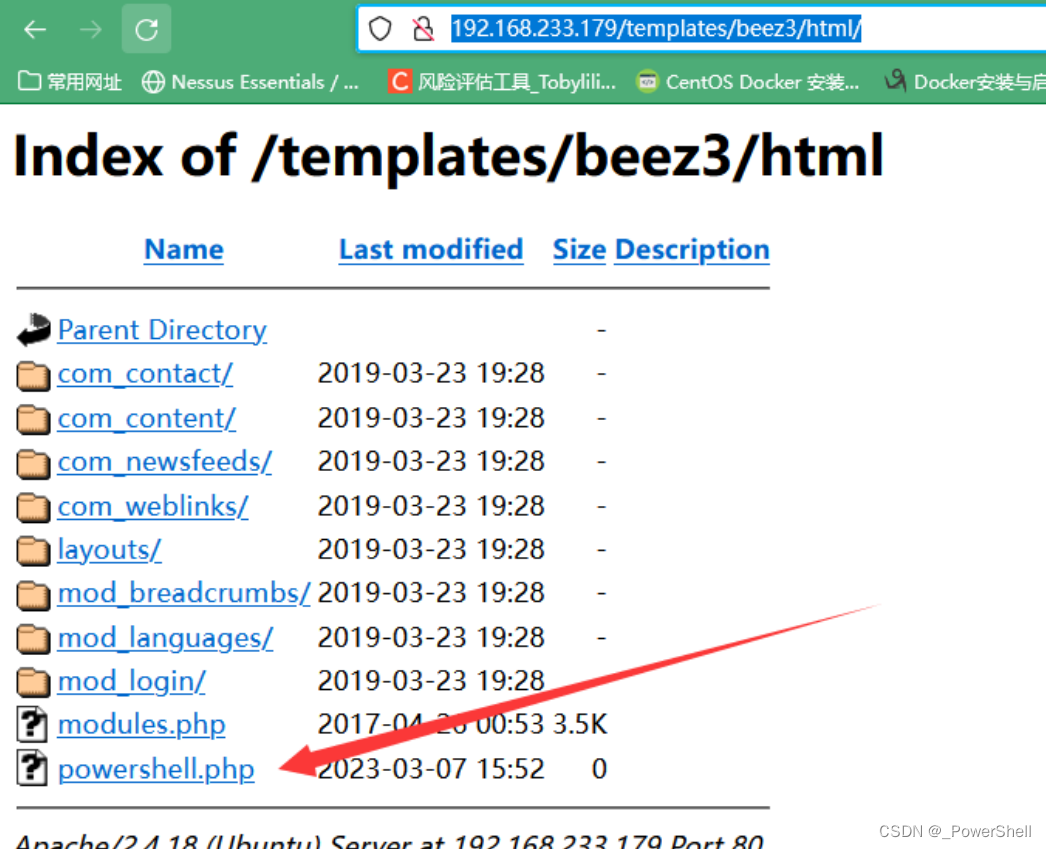The width and height of the screenshot is (1046, 849).
Task: Click the folder icon beside layouts/
Action: tap(33, 551)
